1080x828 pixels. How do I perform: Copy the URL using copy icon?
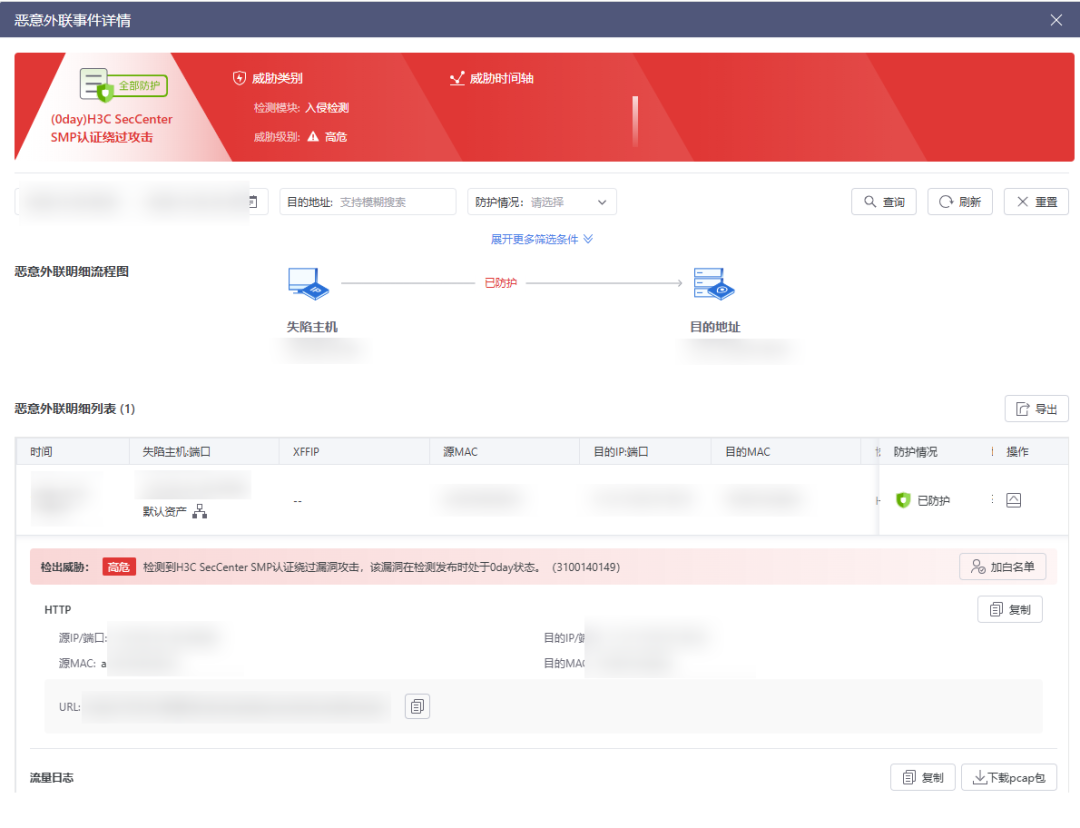coord(417,706)
